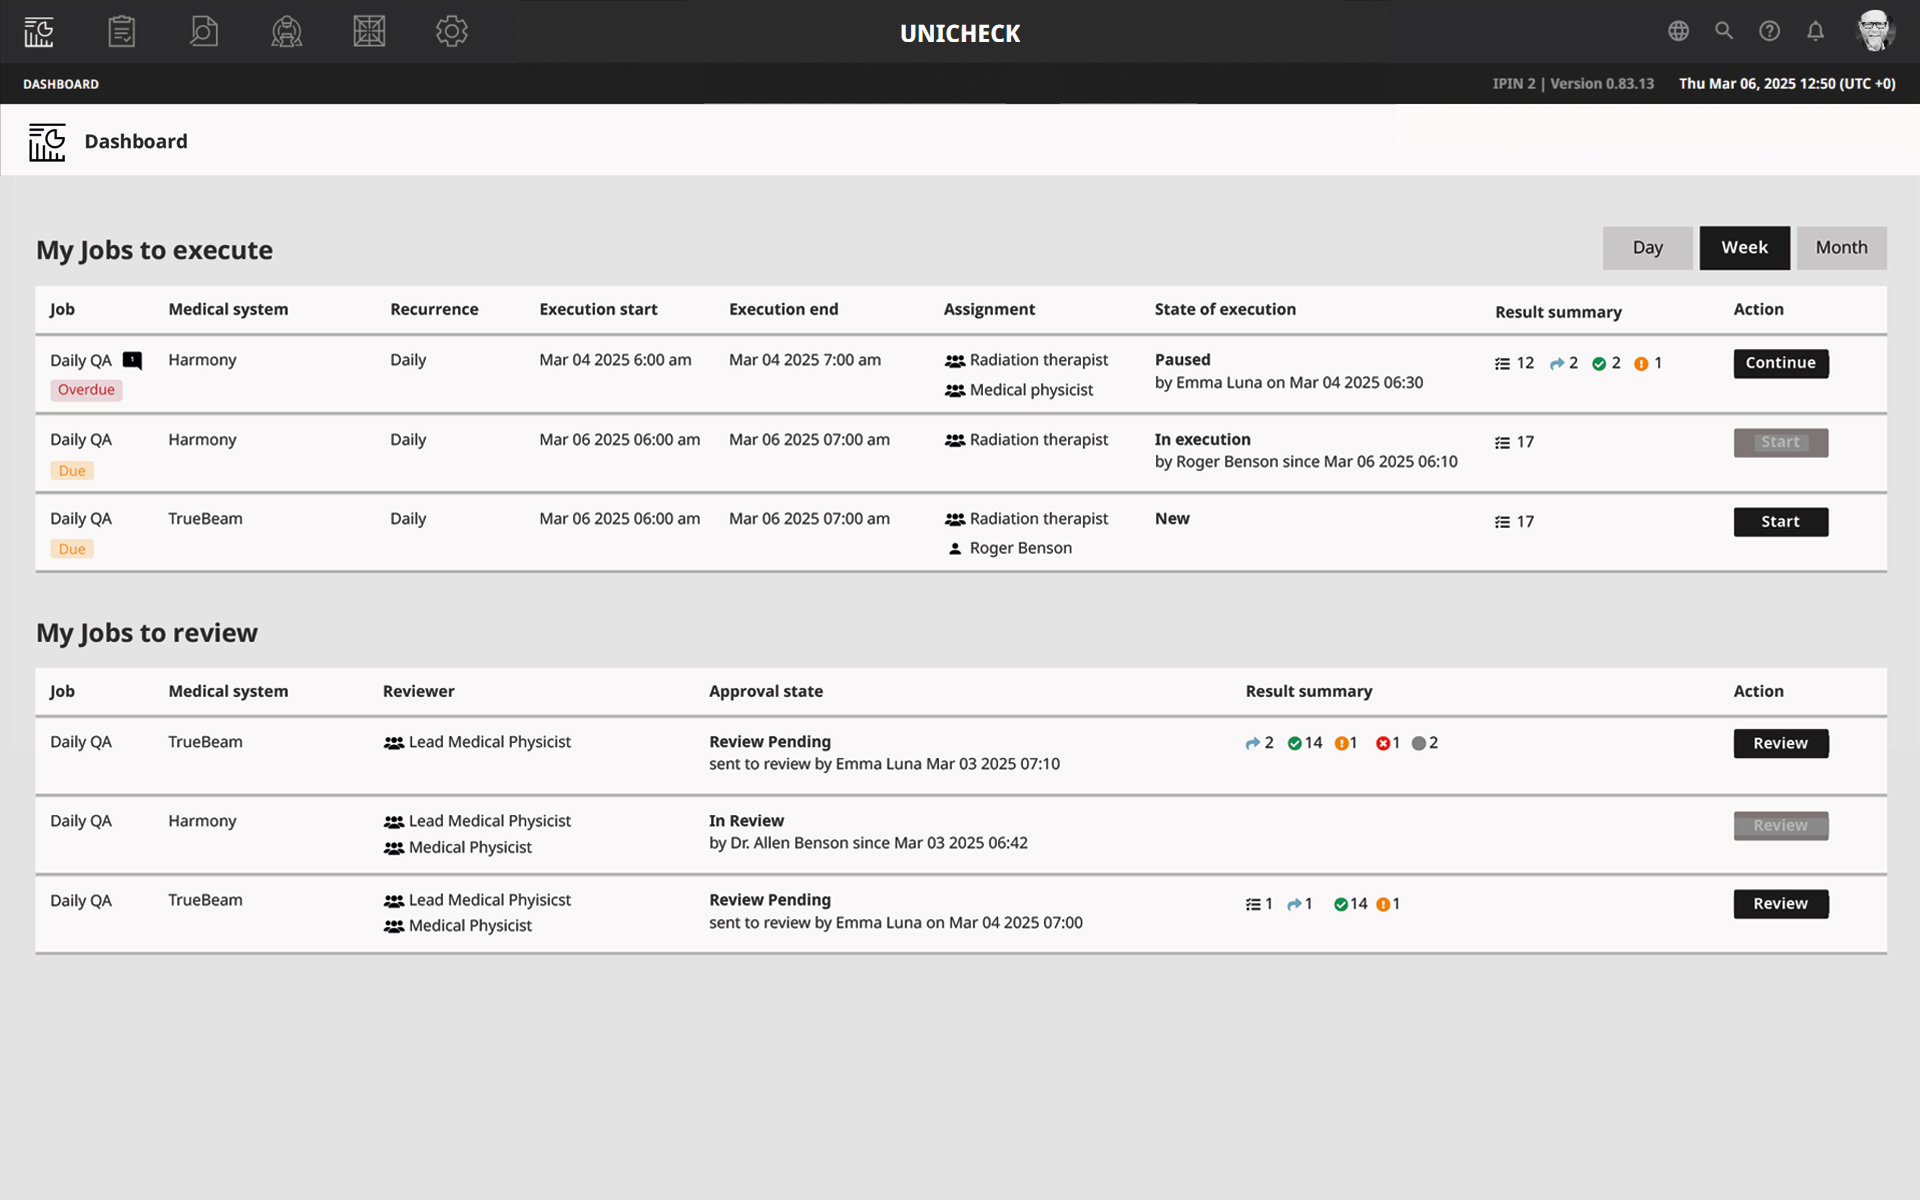Image resolution: width=1920 pixels, height=1200 pixels.
Task: Click the comment icon beside overdue Daily QA
Action: tap(132, 360)
